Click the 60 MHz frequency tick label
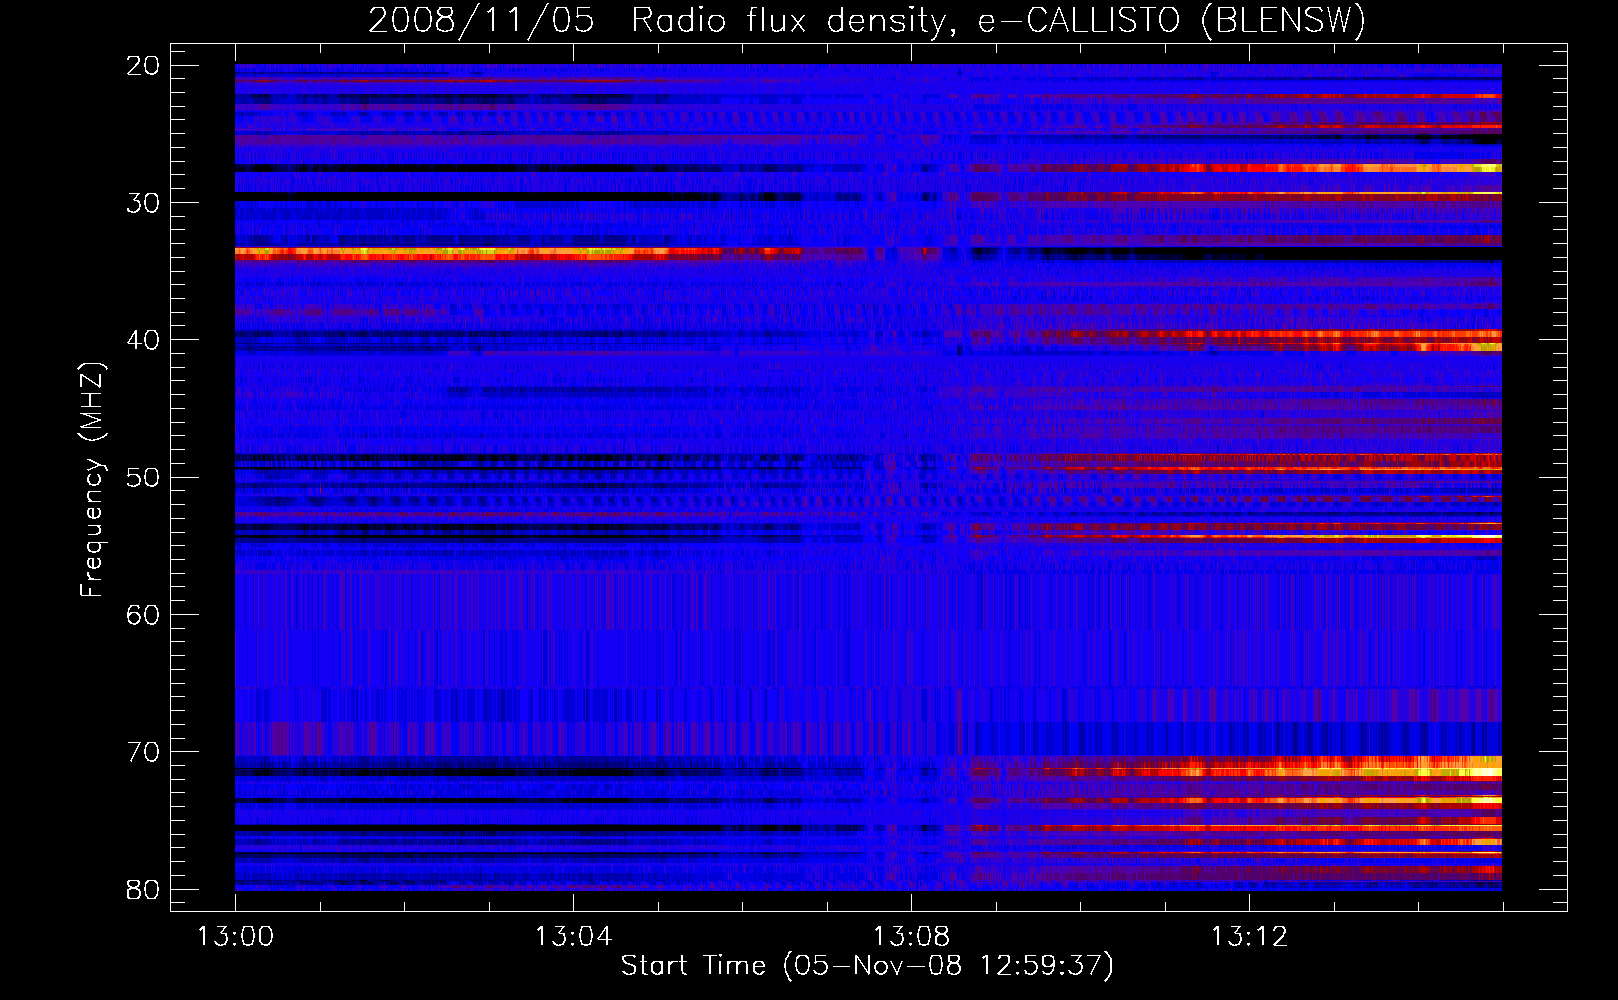1618x1000 pixels. tap(144, 614)
